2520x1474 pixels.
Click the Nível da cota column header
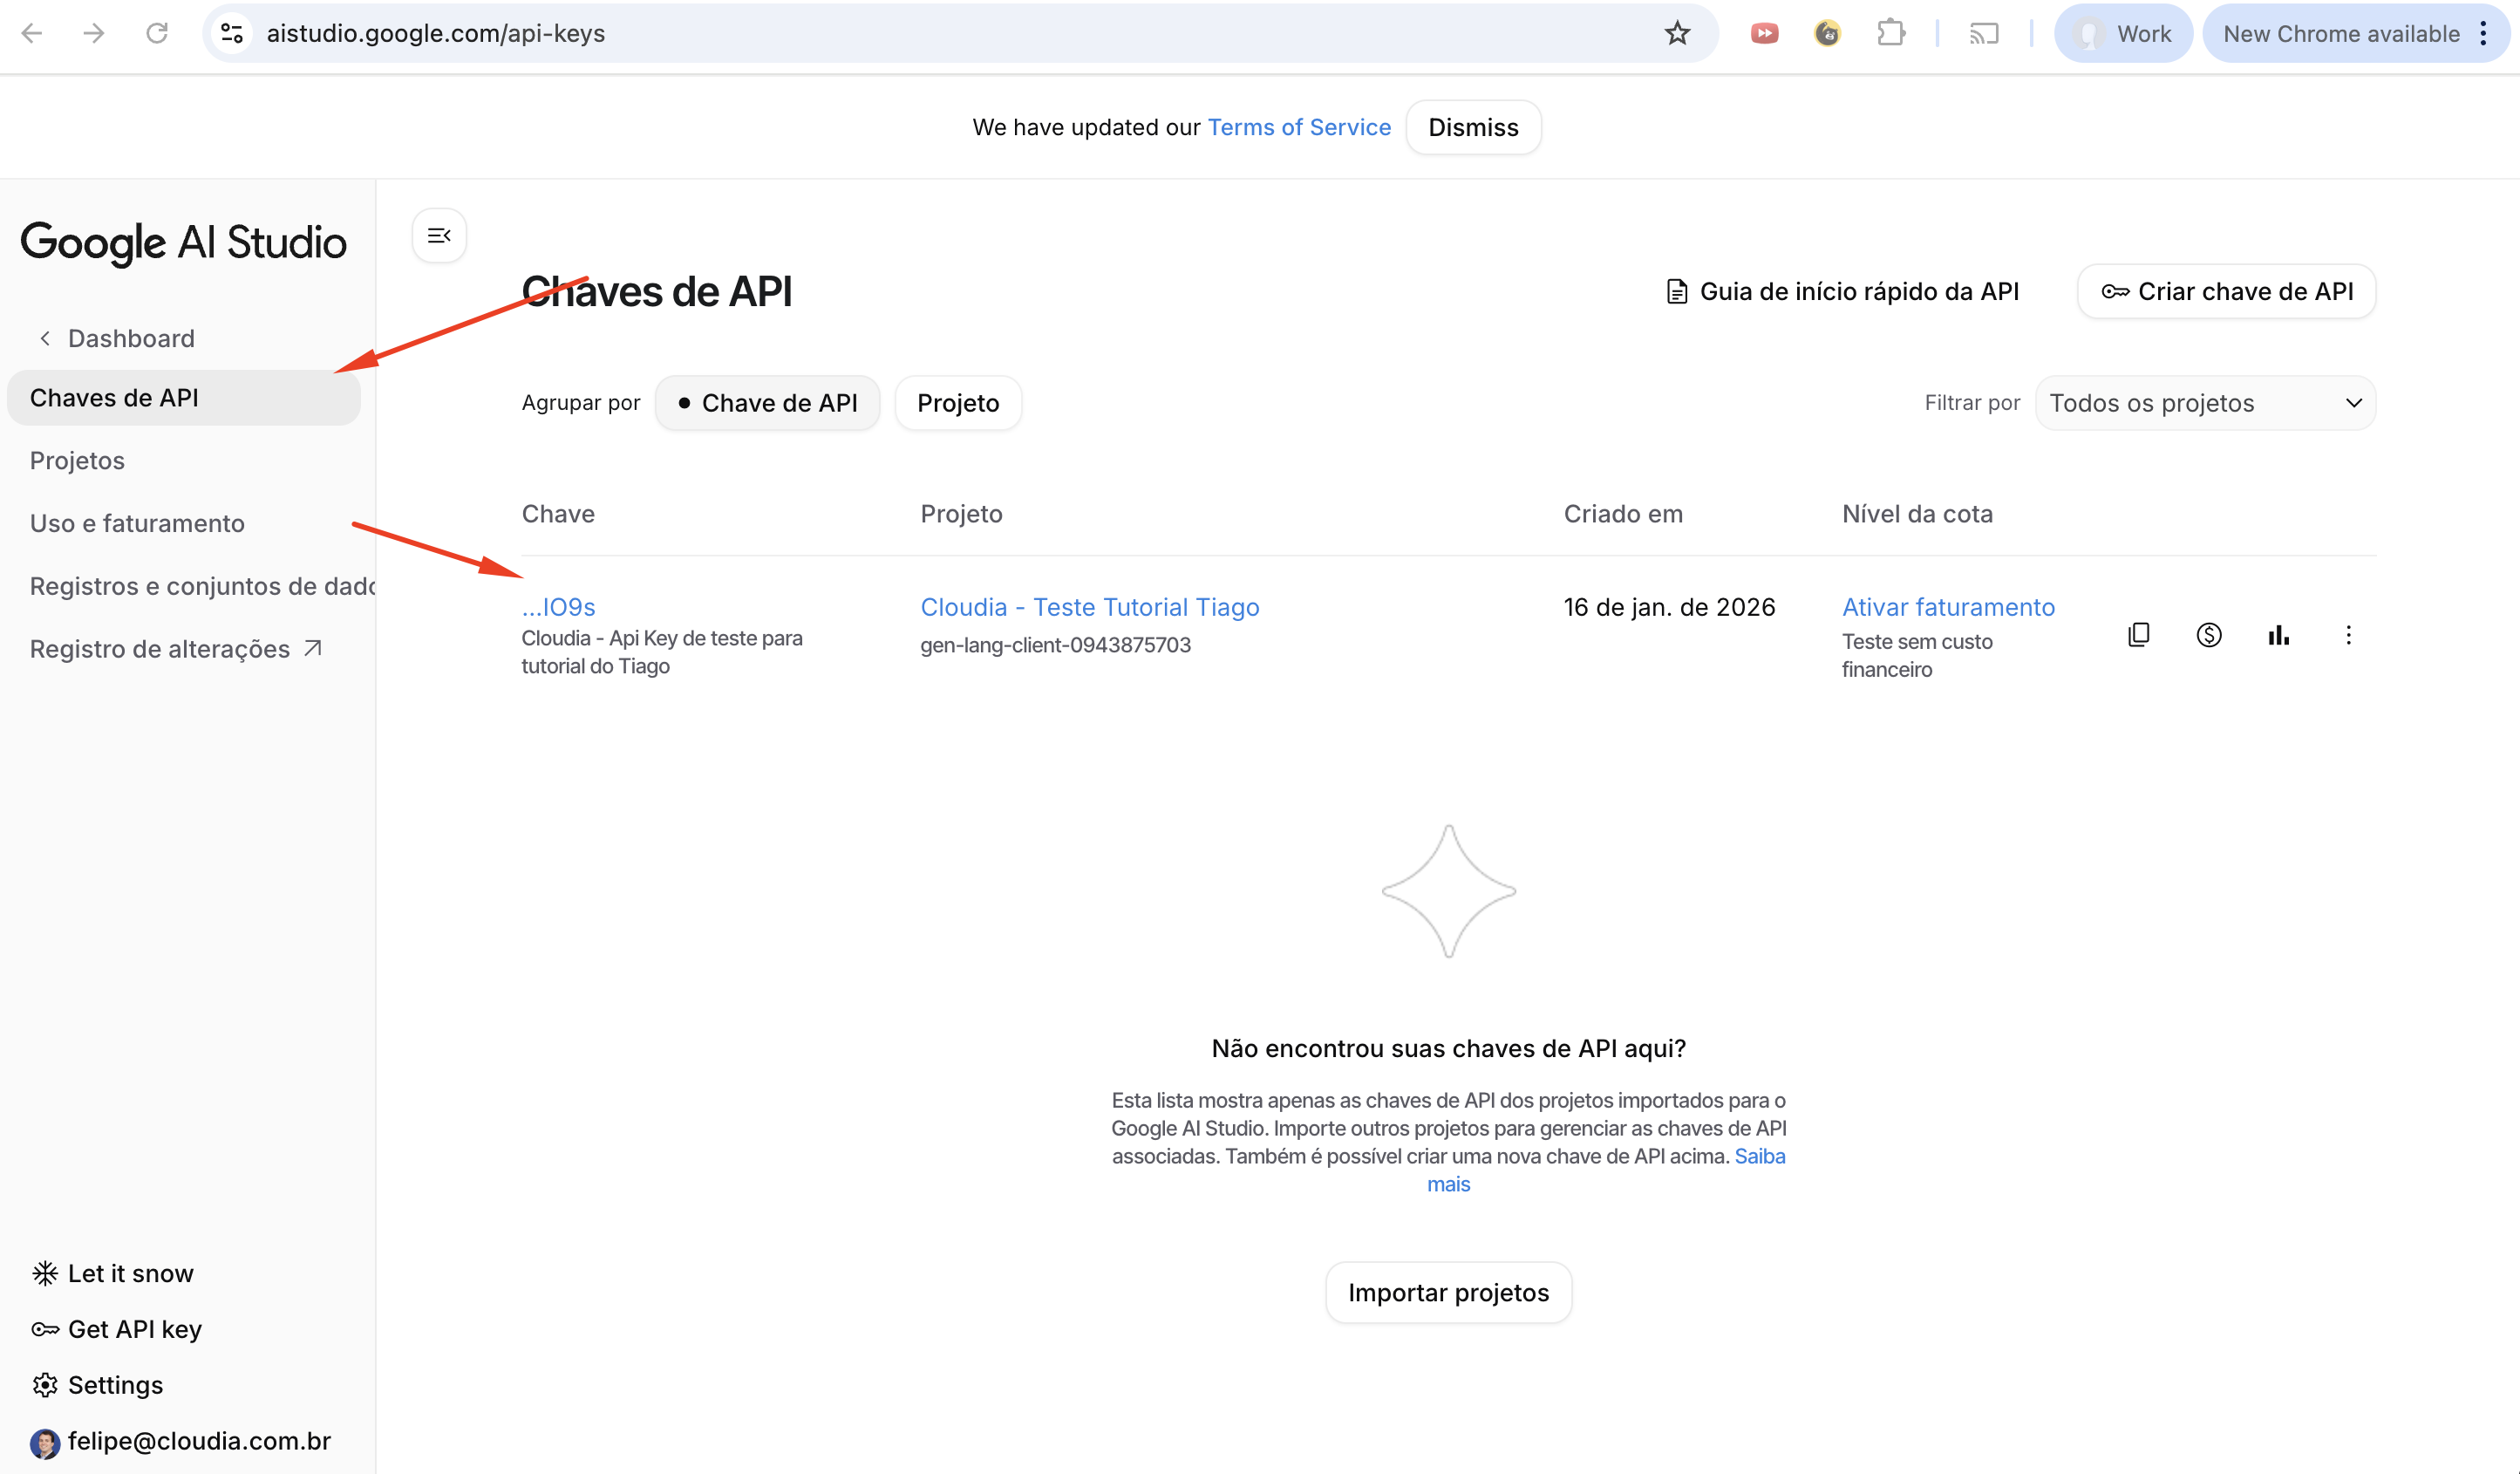(x=1917, y=513)
